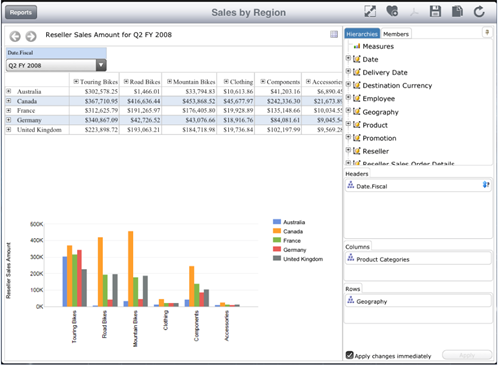Expand Touring Bikes column header
498x365 pixels.
click(76, 81)
